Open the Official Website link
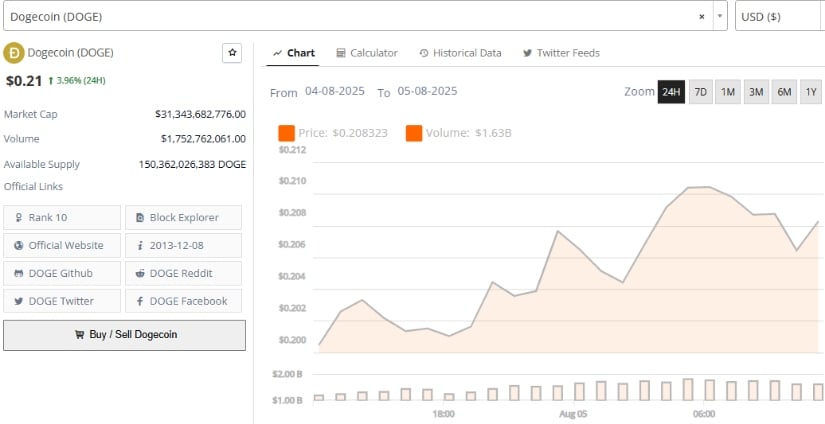The width and height of the screenshot is (825, 424). (62, 245)
